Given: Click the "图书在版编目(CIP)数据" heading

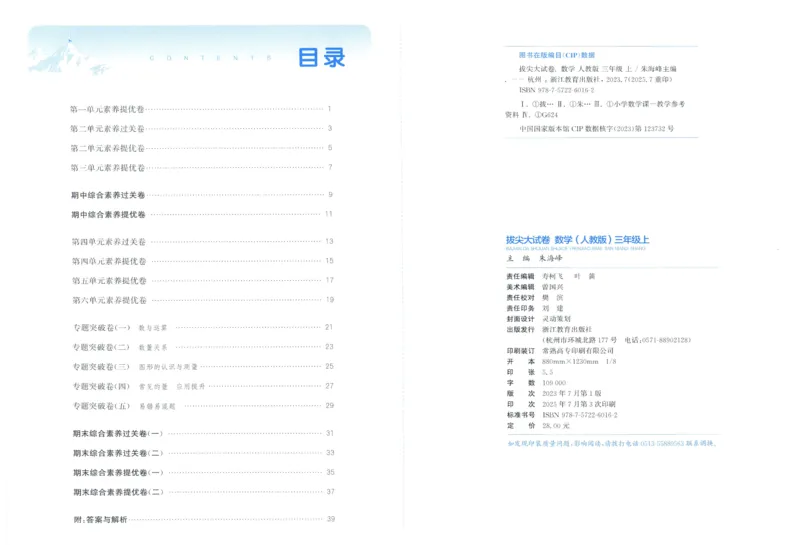Looking at the screenshot, I should tap(557, 55).
